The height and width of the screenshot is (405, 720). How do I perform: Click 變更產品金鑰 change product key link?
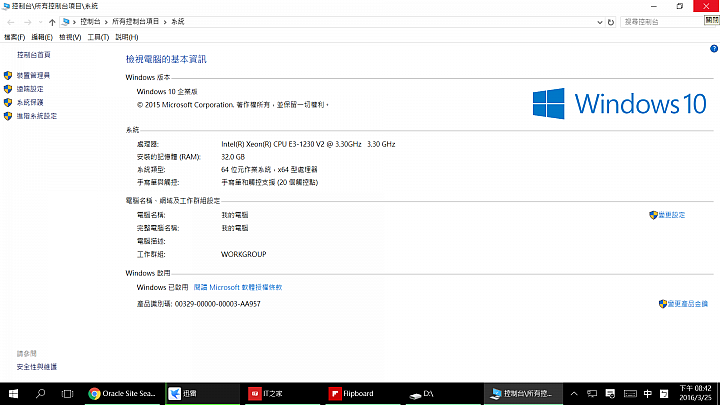tap(687, 304)
